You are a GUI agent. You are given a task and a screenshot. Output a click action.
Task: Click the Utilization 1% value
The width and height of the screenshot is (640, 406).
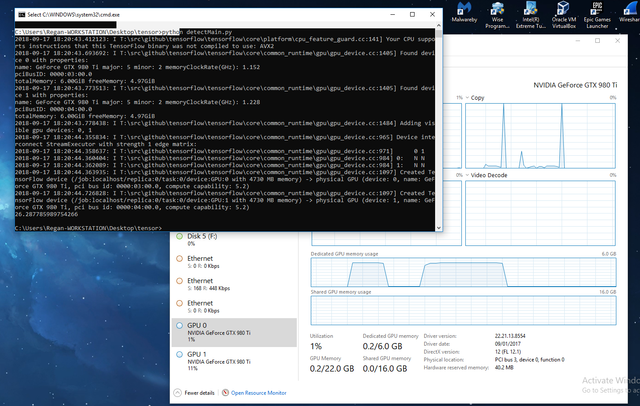(x=316, y=346)
